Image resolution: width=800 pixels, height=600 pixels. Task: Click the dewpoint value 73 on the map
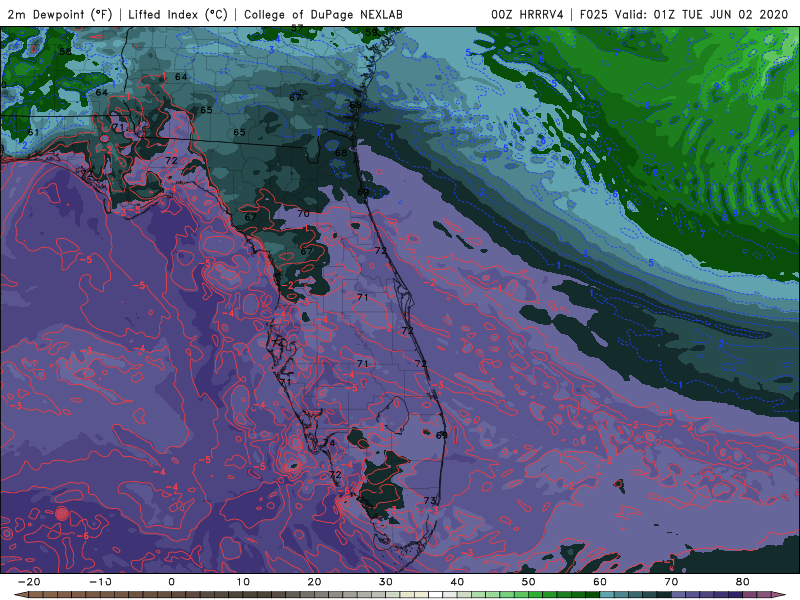430,501
